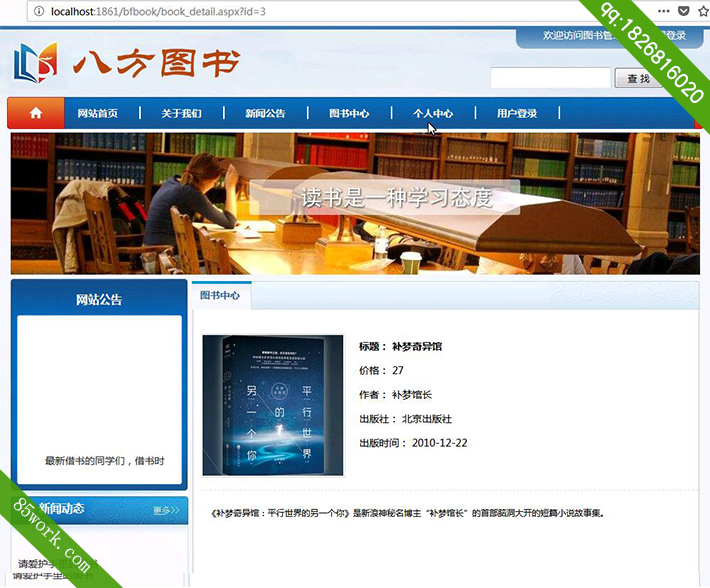Click the Pocket save icon in address bar
Screen dimensions: 710x588
[683, 11]
